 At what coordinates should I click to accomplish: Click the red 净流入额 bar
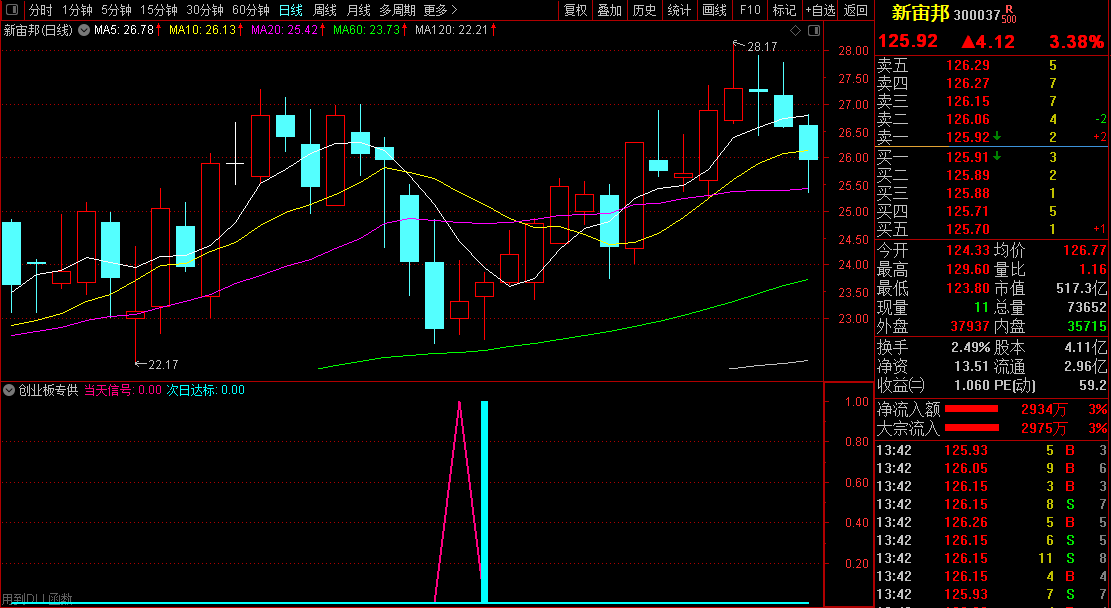pyautogui.click(x=972, y=409)
